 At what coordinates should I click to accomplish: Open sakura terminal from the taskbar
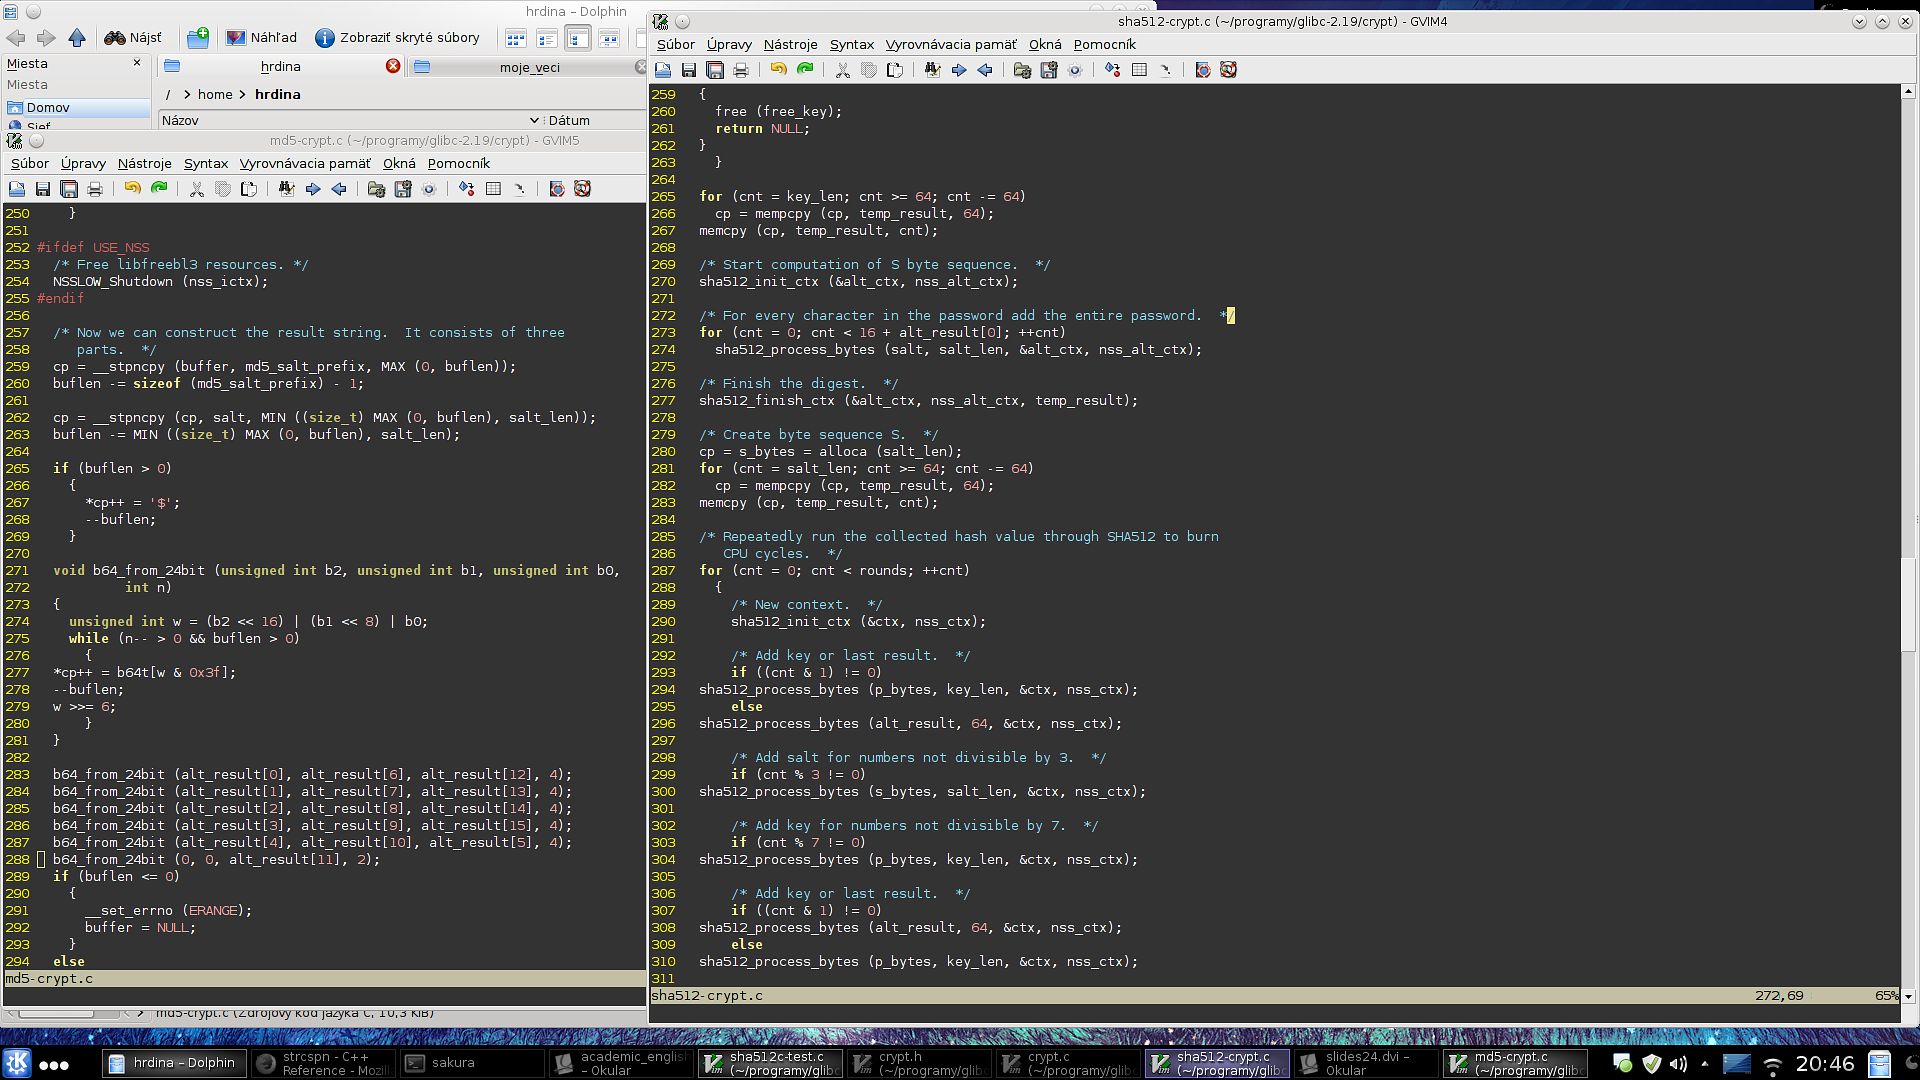point(452,1063)
